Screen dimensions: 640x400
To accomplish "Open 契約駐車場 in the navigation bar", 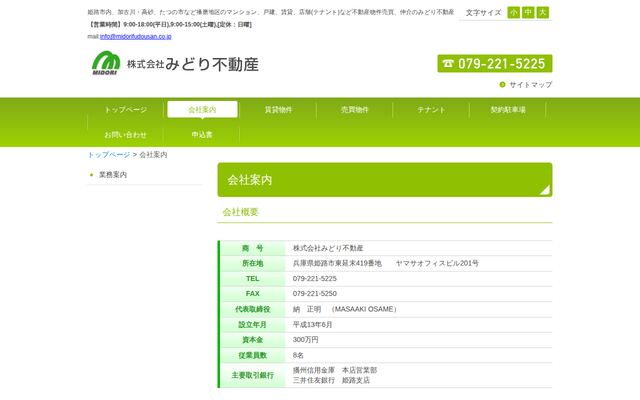I will tap(508, 110).
